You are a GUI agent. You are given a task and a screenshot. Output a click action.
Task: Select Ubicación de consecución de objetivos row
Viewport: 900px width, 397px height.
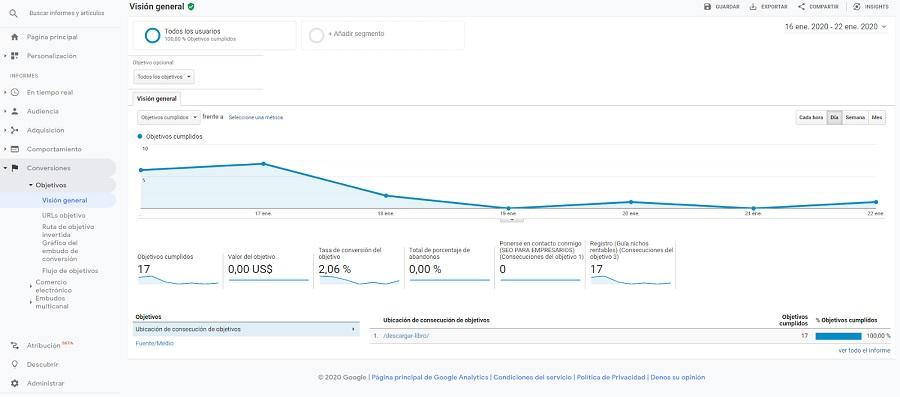(x=246, y=329)
